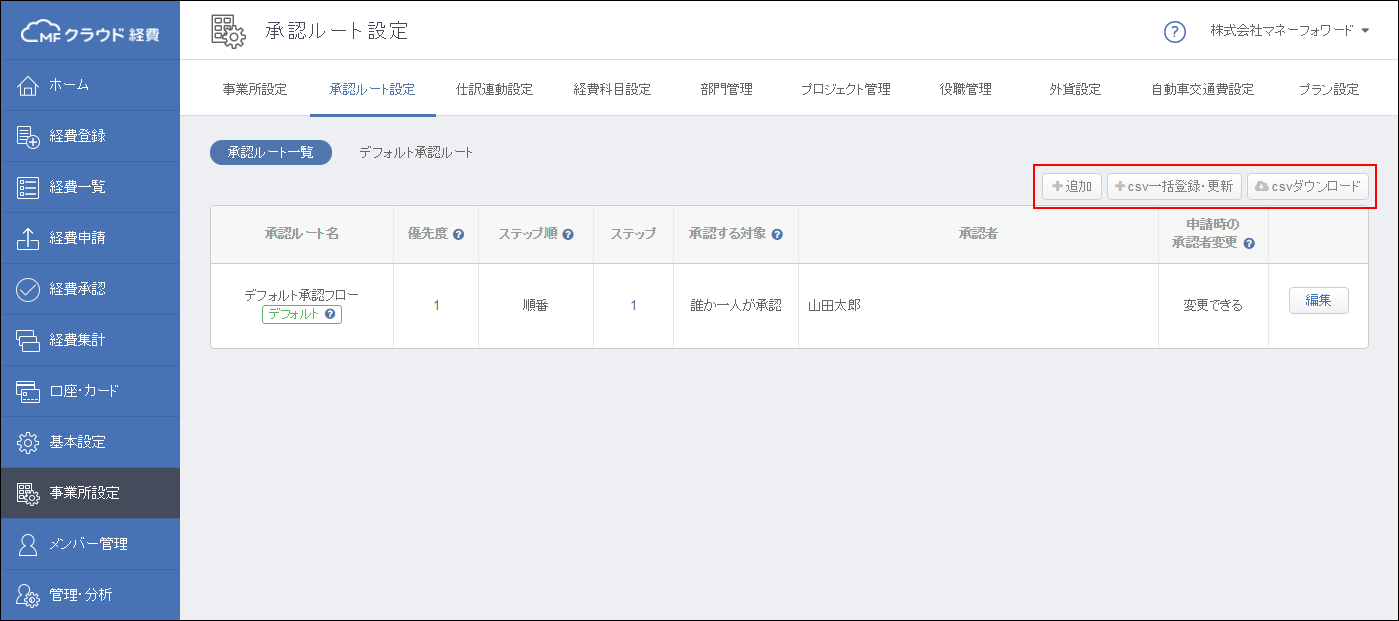
Task: Click the 変更できる cell
Action: pyautogui.click(x=1213, y=306)
